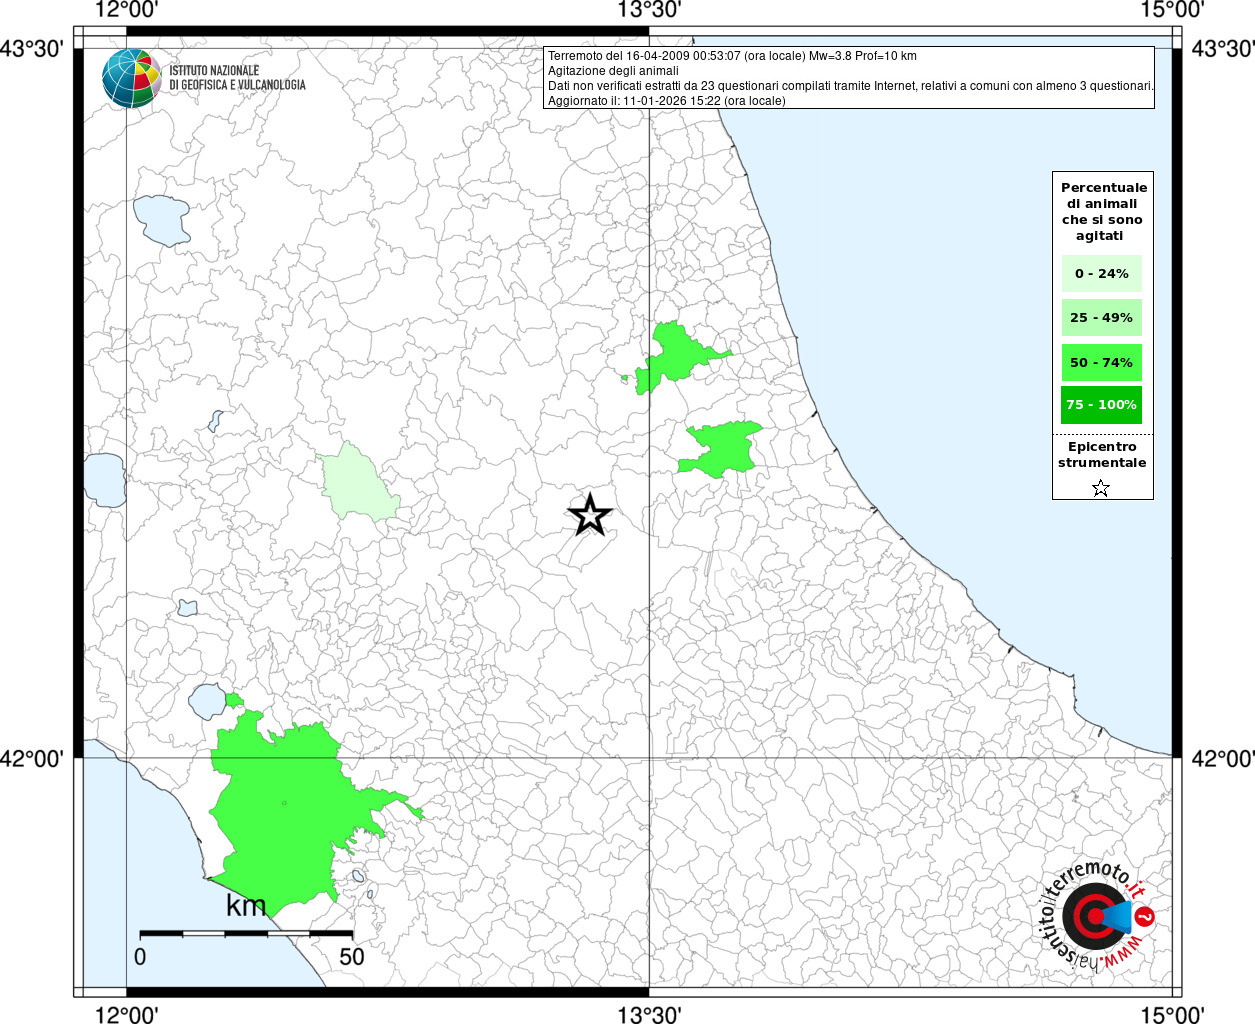Click the 0–50 km scale bar
Viewport: 1255px width, 1024px height.
(x=245, y=933)
